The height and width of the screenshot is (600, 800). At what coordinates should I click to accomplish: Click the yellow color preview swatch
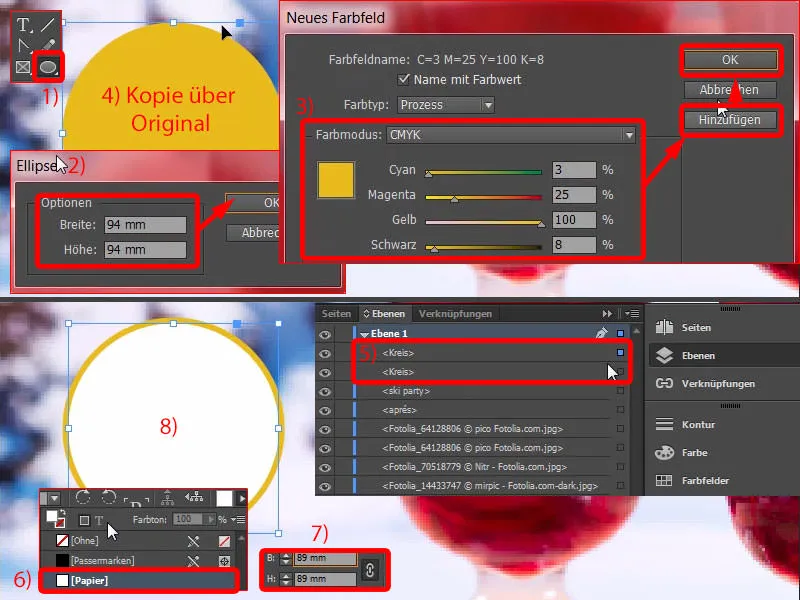(336, 180)
